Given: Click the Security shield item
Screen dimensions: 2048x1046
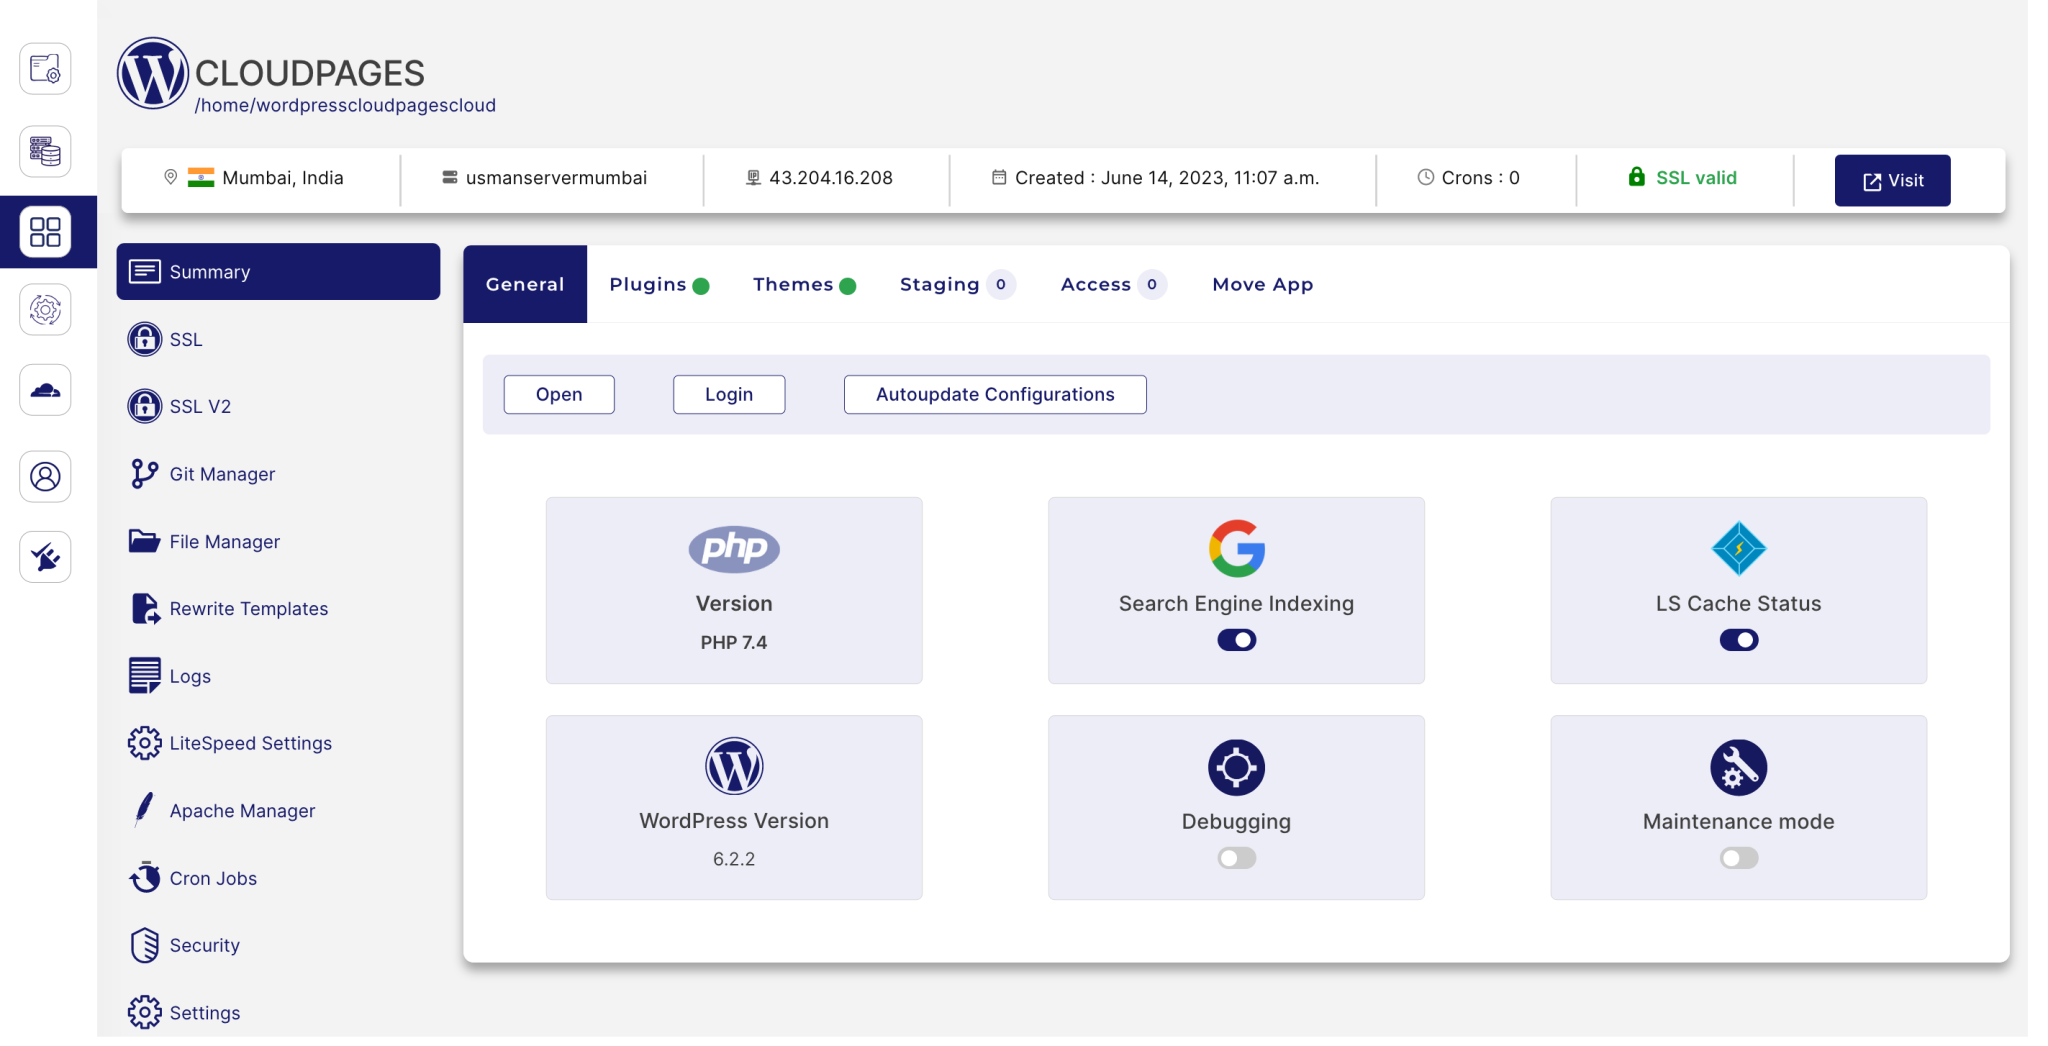Looking at the screenshot, I should pos(204,945).
